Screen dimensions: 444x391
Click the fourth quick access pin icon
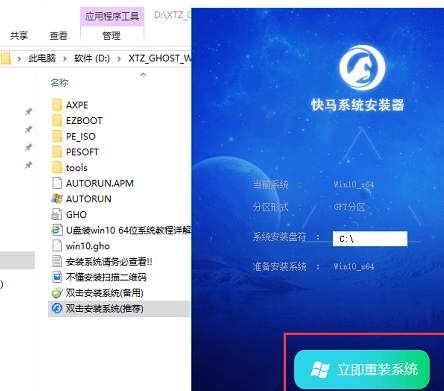pyautogui.click(x=29, y=165)
